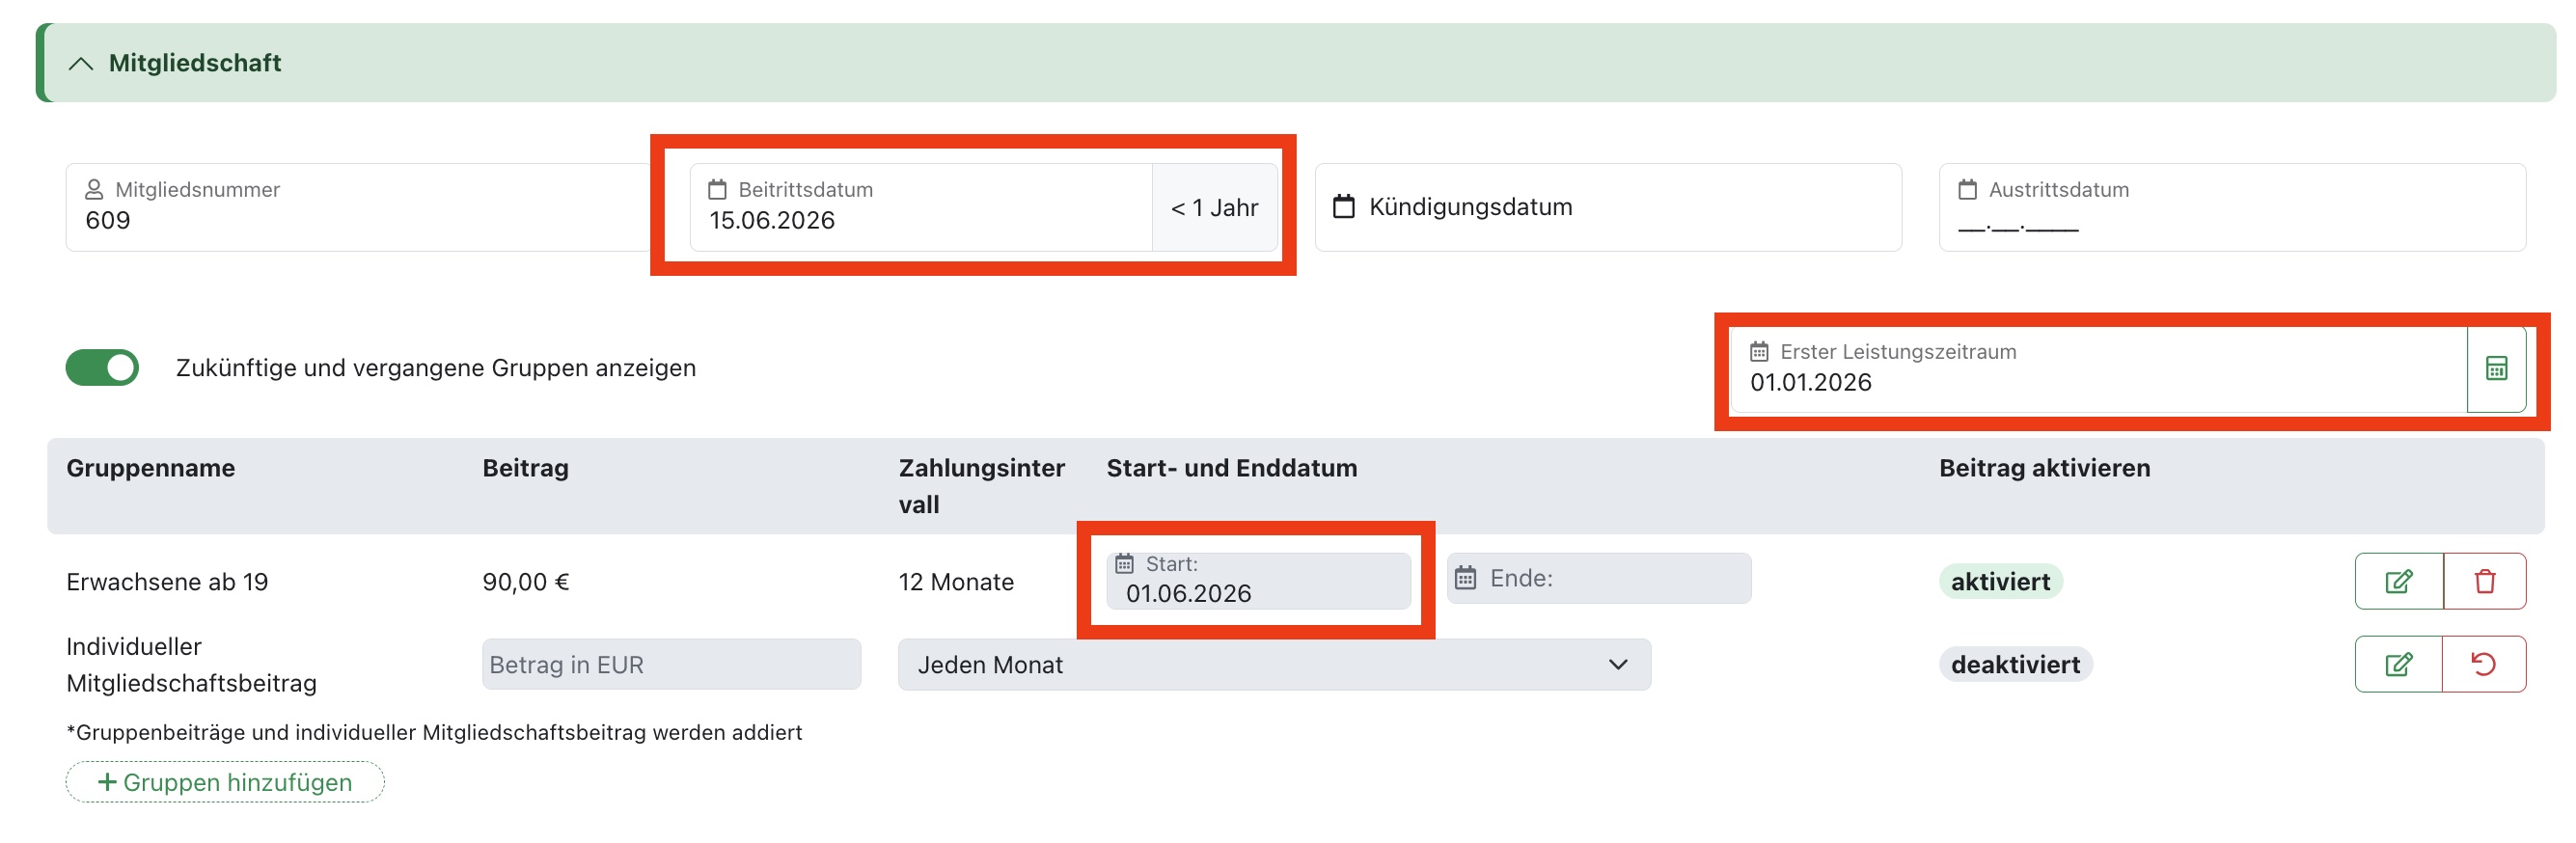The height and width of the screenshot is (843, 2576).
Task: Click the Erster Leistungszeitraum date field
Action: point(2097,368)
